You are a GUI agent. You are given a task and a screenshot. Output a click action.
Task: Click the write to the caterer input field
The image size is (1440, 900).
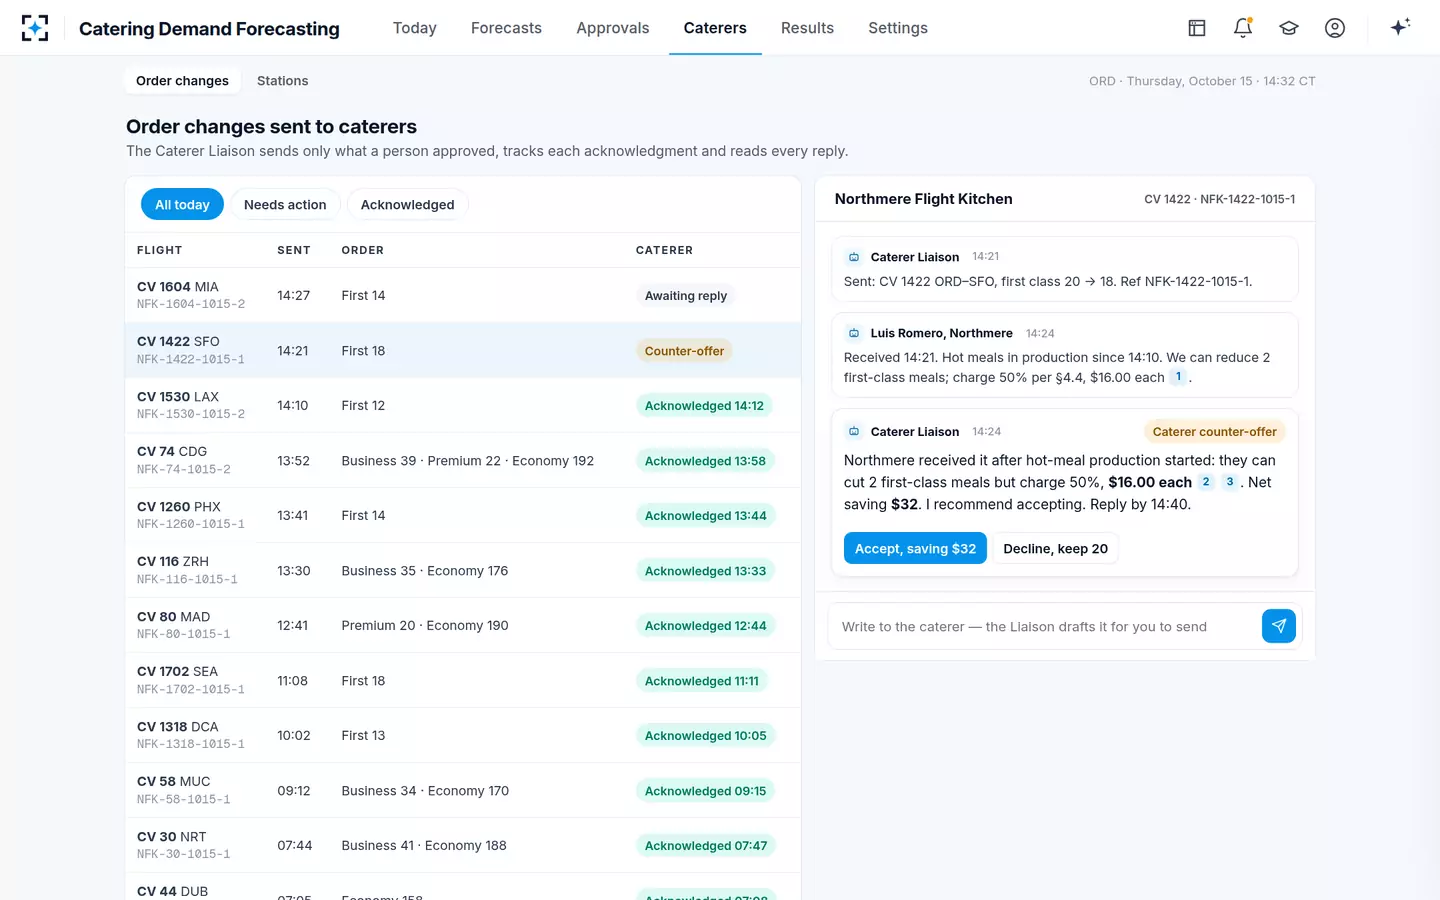[x=1045, y=626]
